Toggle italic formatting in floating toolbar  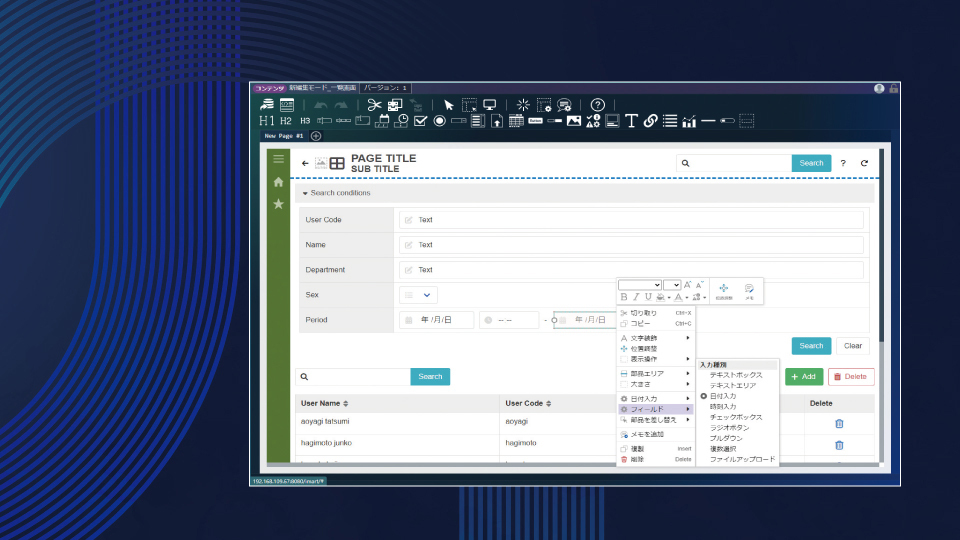635,297
